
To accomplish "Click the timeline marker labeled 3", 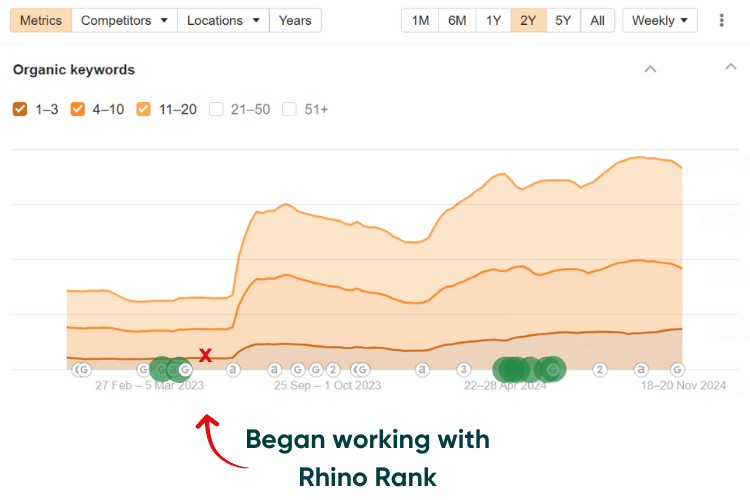I will point(463,369).
